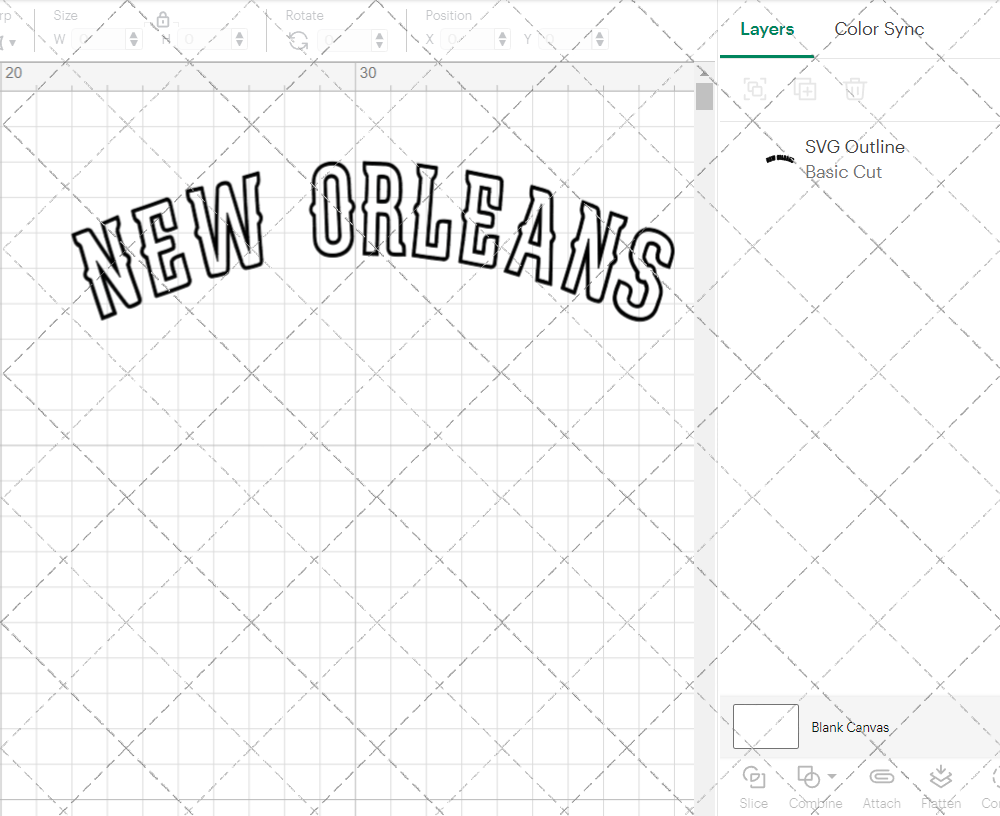1000x816 pixels.
Task: Click the Rotate icon in the toolbar
Action: (x=297, y=39)
